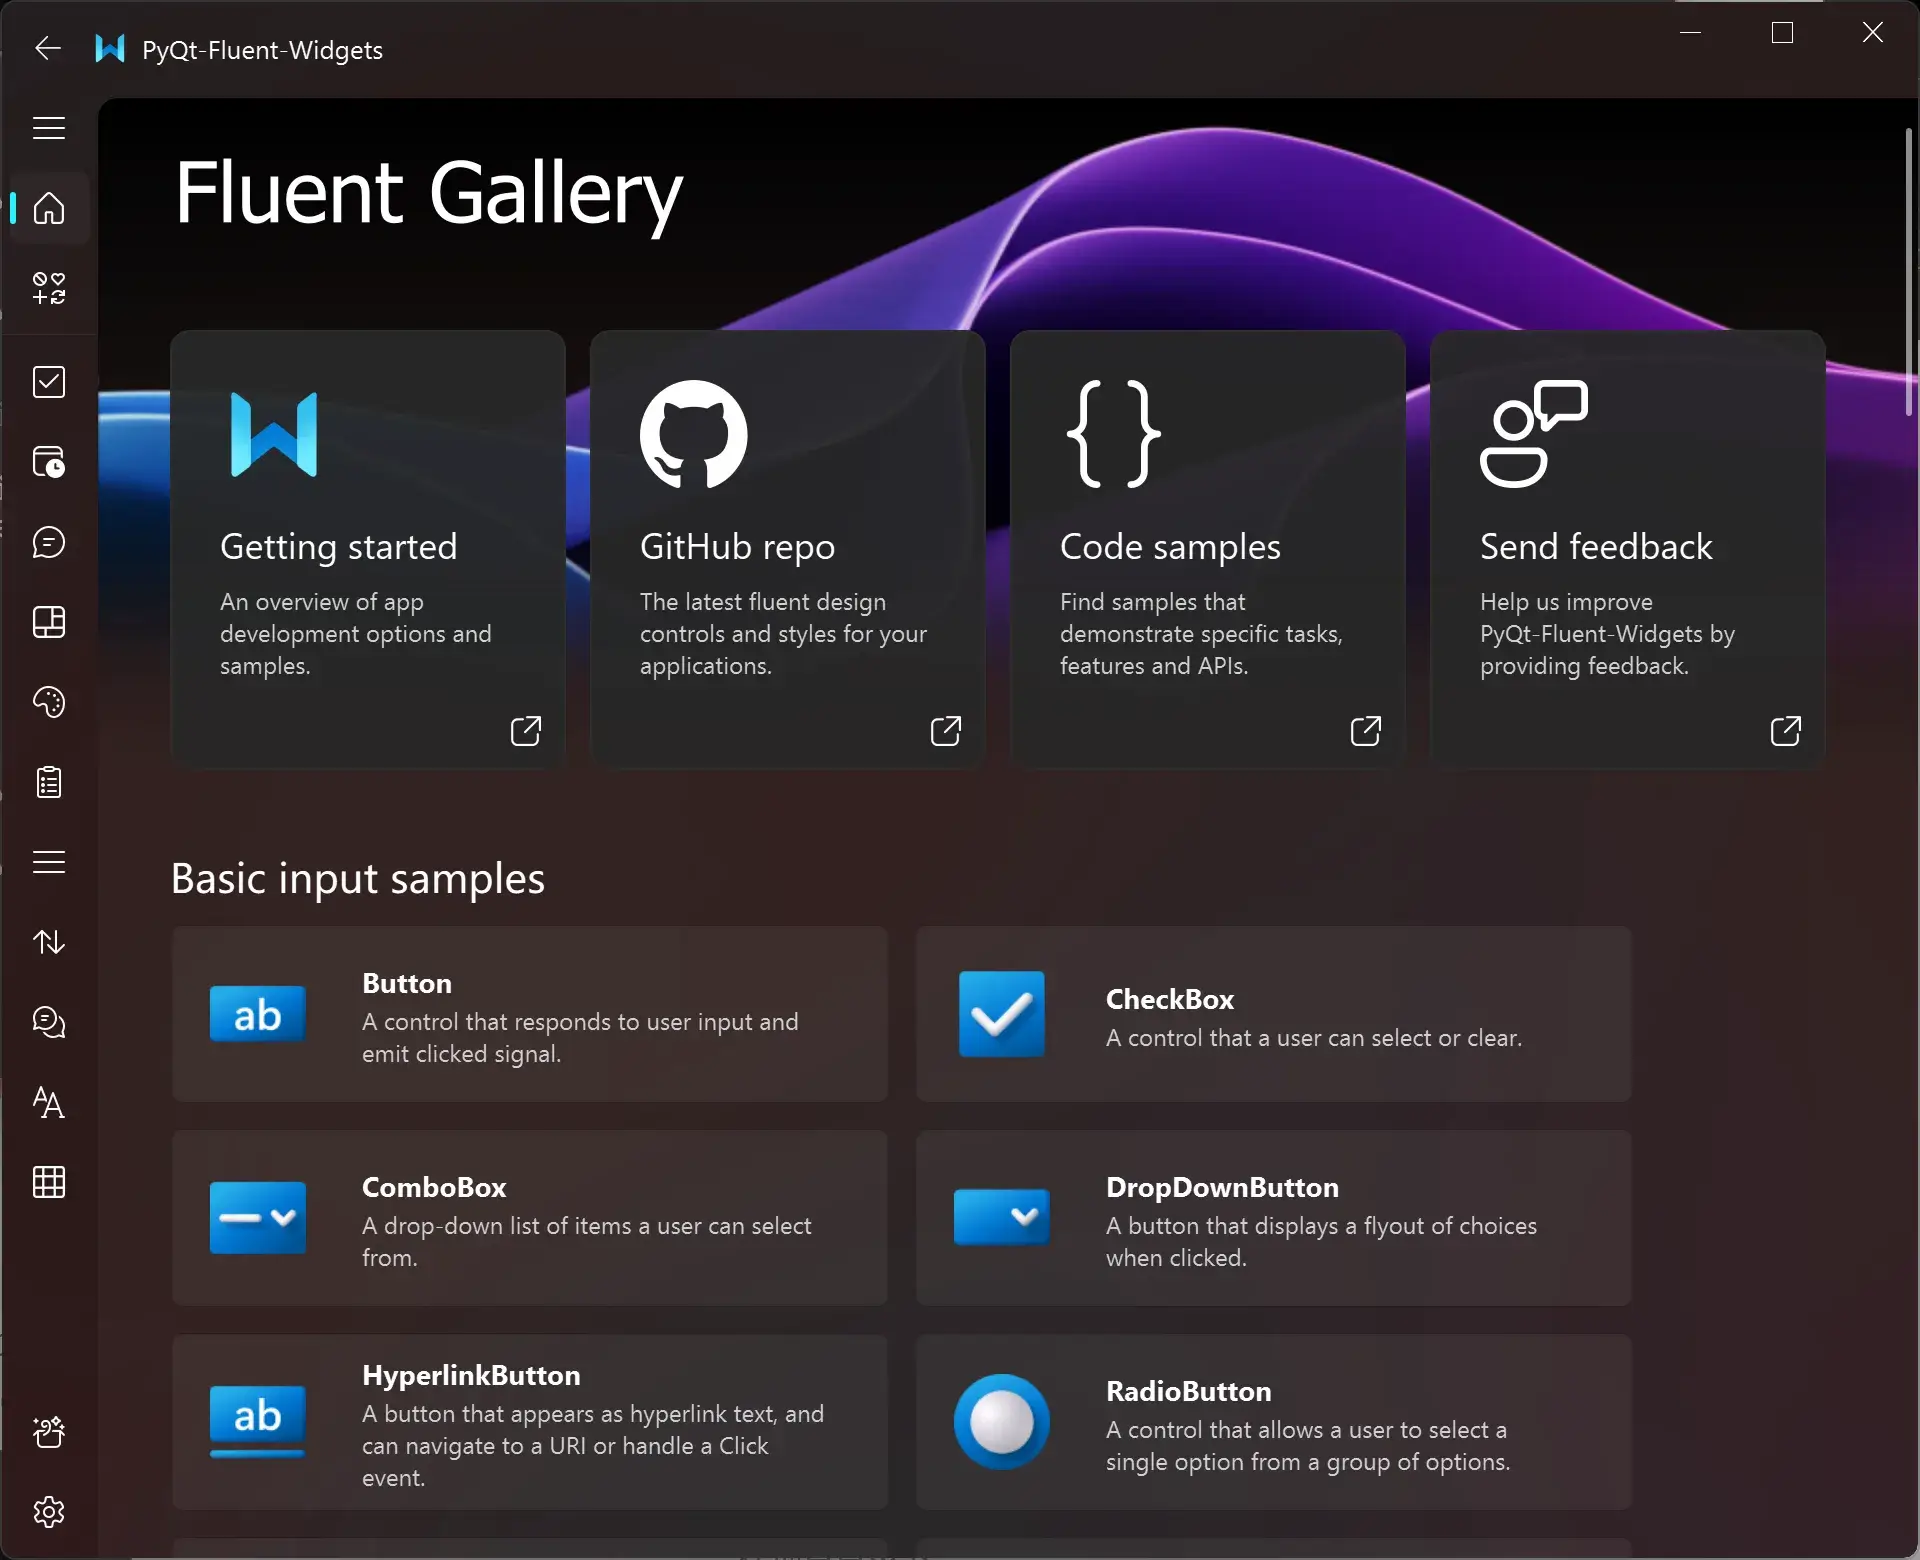This screenshot has width=1920, height=1560.
Task: Open Layout sidebar icon
Action: click(48, 622)
